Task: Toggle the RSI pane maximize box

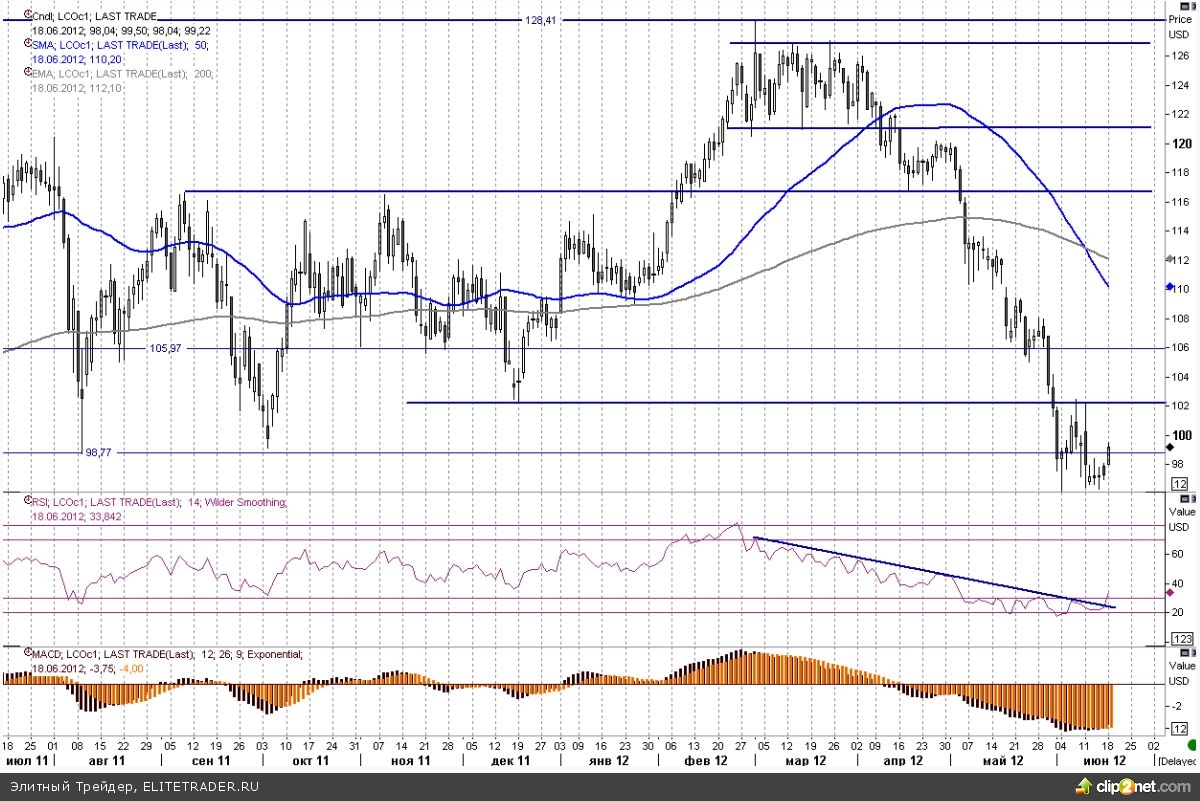Action: click(1186, 498)
